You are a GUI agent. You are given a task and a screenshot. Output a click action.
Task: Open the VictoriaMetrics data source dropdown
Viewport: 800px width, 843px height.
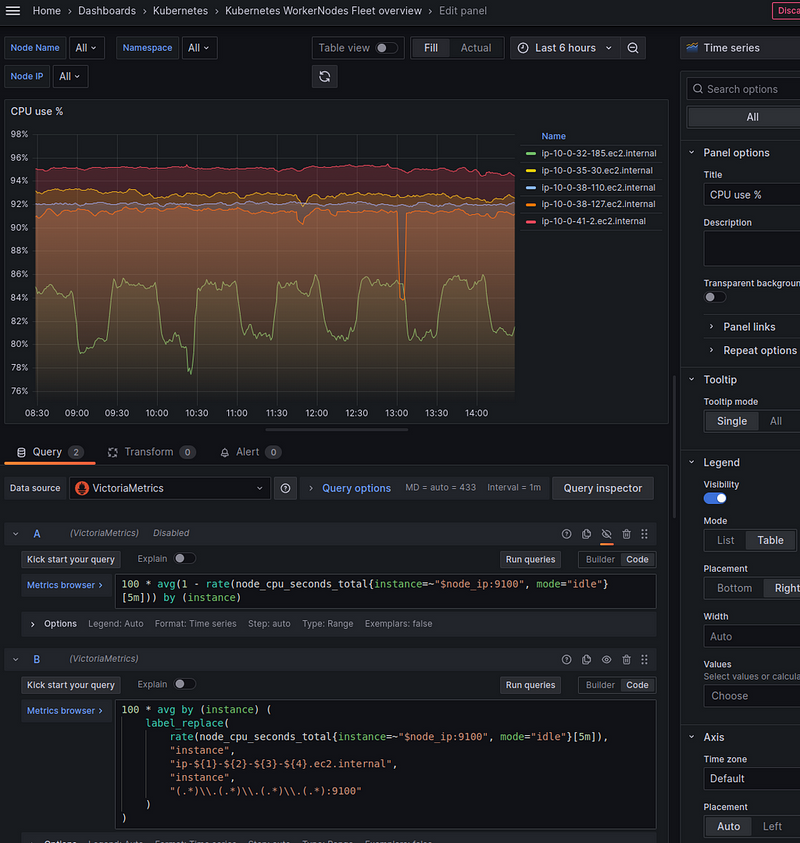click(x=170, y=488)
